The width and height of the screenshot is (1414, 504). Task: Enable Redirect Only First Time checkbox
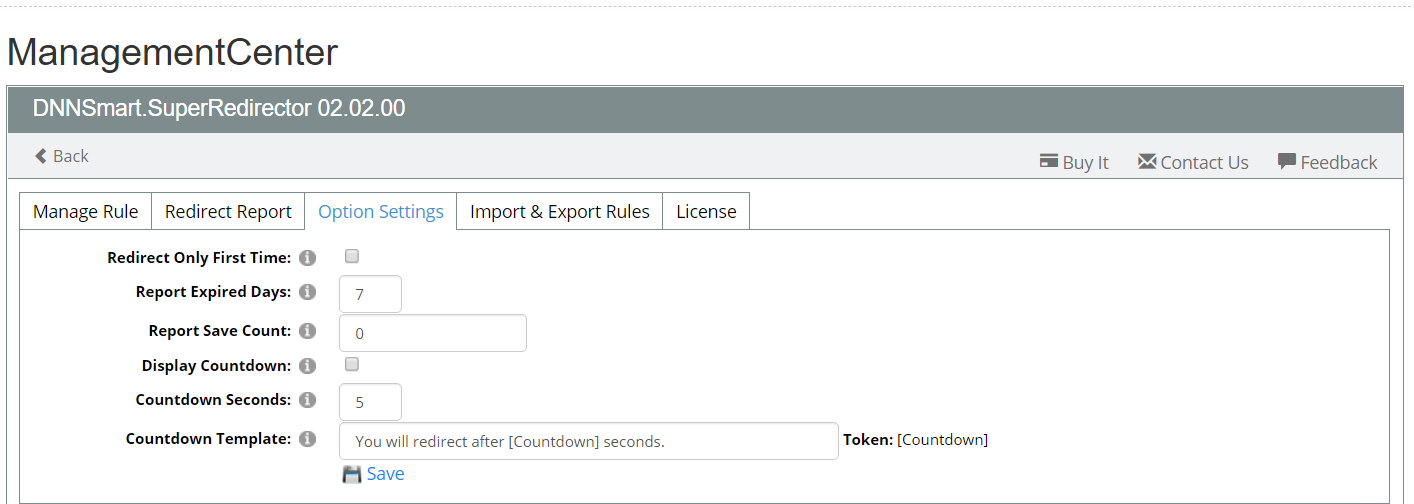point(352,257)
